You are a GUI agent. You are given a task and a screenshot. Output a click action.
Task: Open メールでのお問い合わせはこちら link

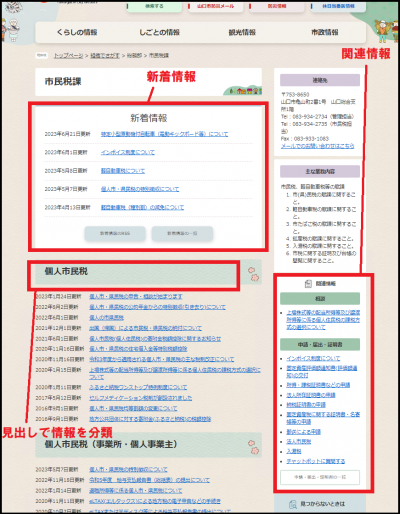pyautogui.click(x=317, y=146)
